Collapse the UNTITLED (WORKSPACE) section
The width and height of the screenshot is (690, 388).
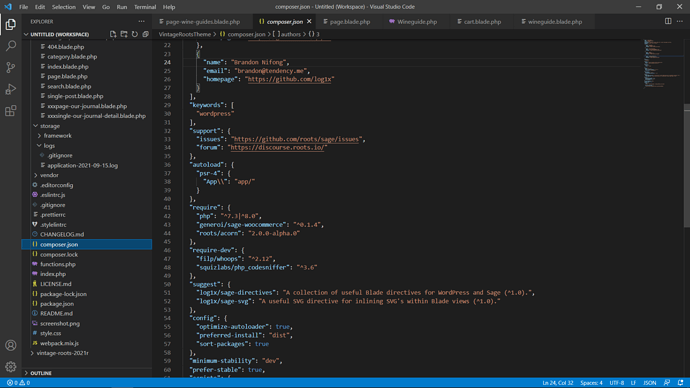59,34
